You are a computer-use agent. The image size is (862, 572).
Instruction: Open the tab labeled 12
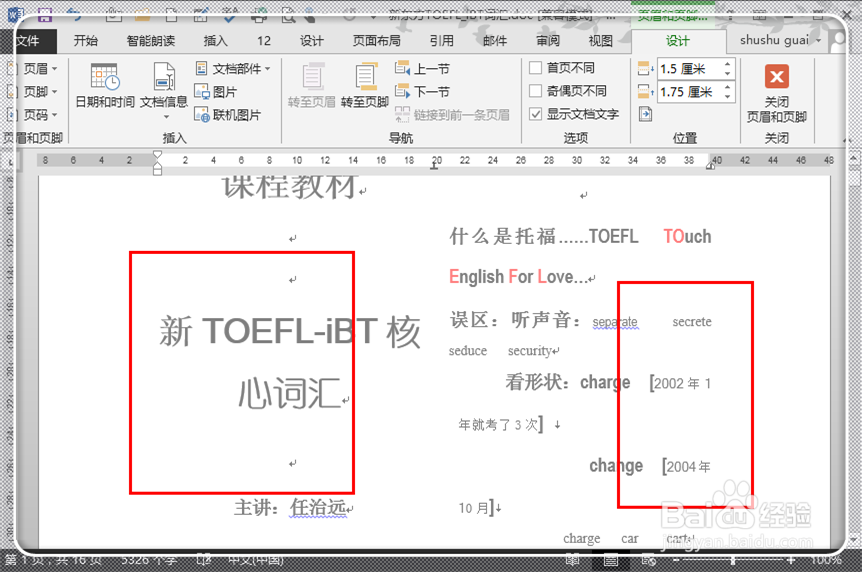pyautogui.click(x=264, y=41)
